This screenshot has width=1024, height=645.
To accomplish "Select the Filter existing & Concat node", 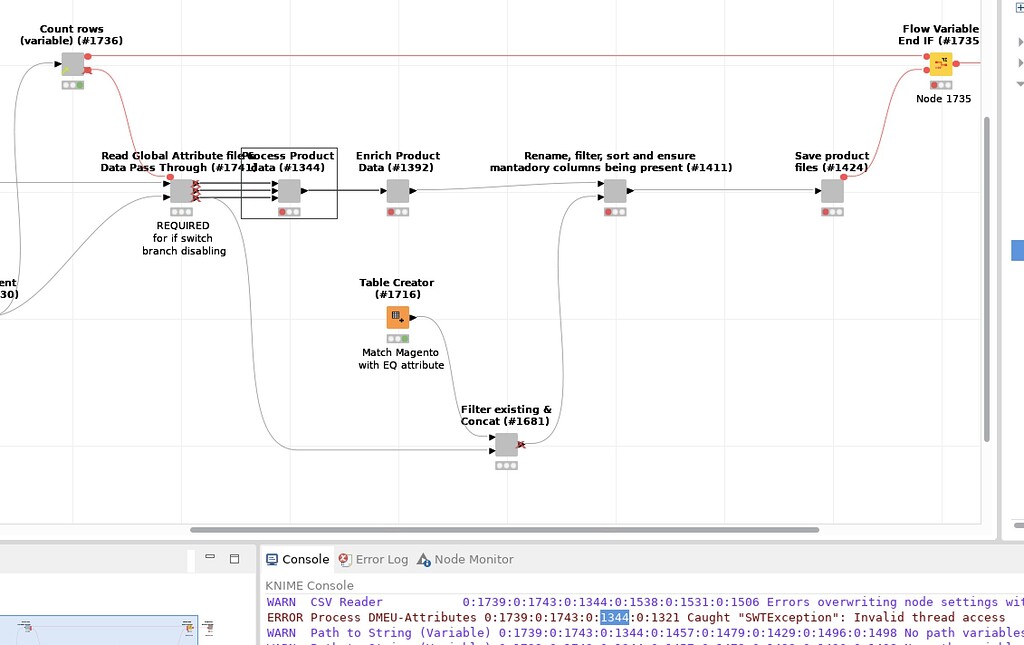I will click(x=506, y=445).
